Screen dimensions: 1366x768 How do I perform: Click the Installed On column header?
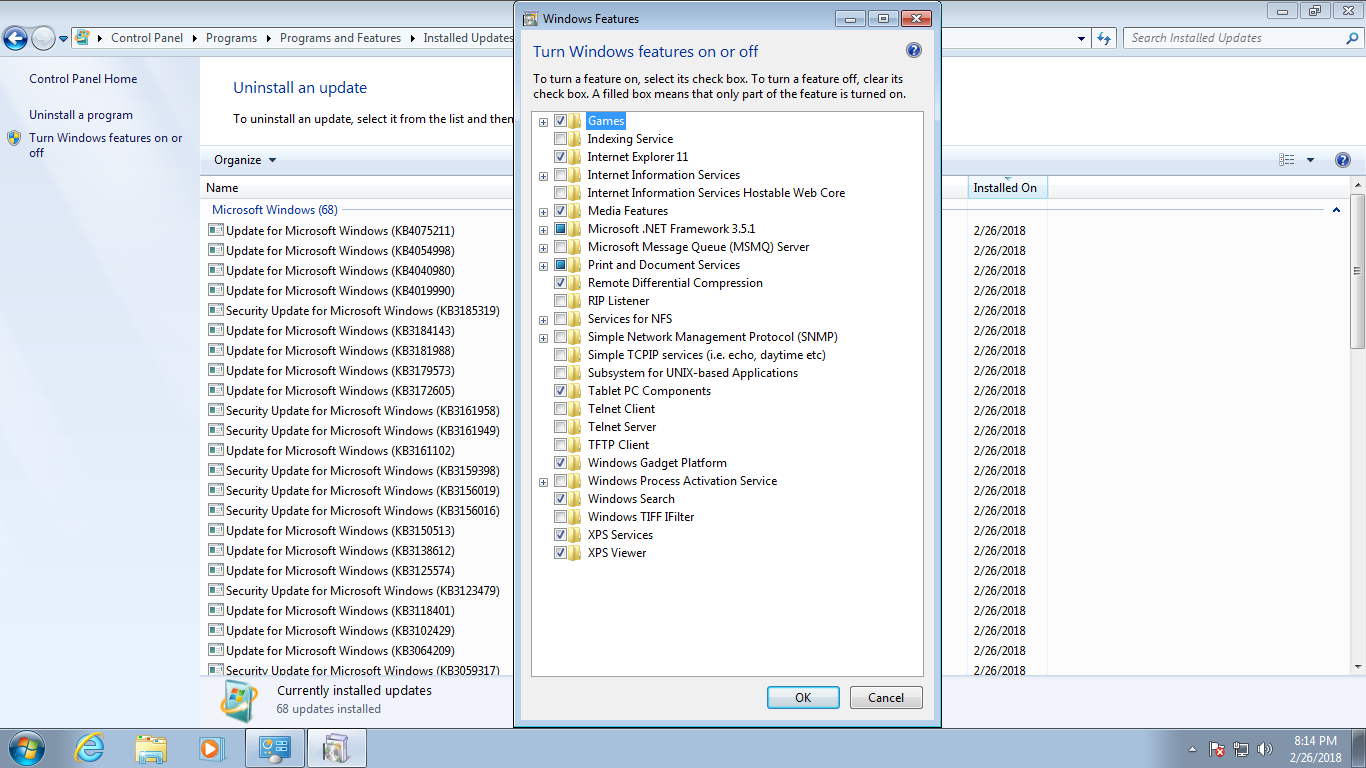1006,187
